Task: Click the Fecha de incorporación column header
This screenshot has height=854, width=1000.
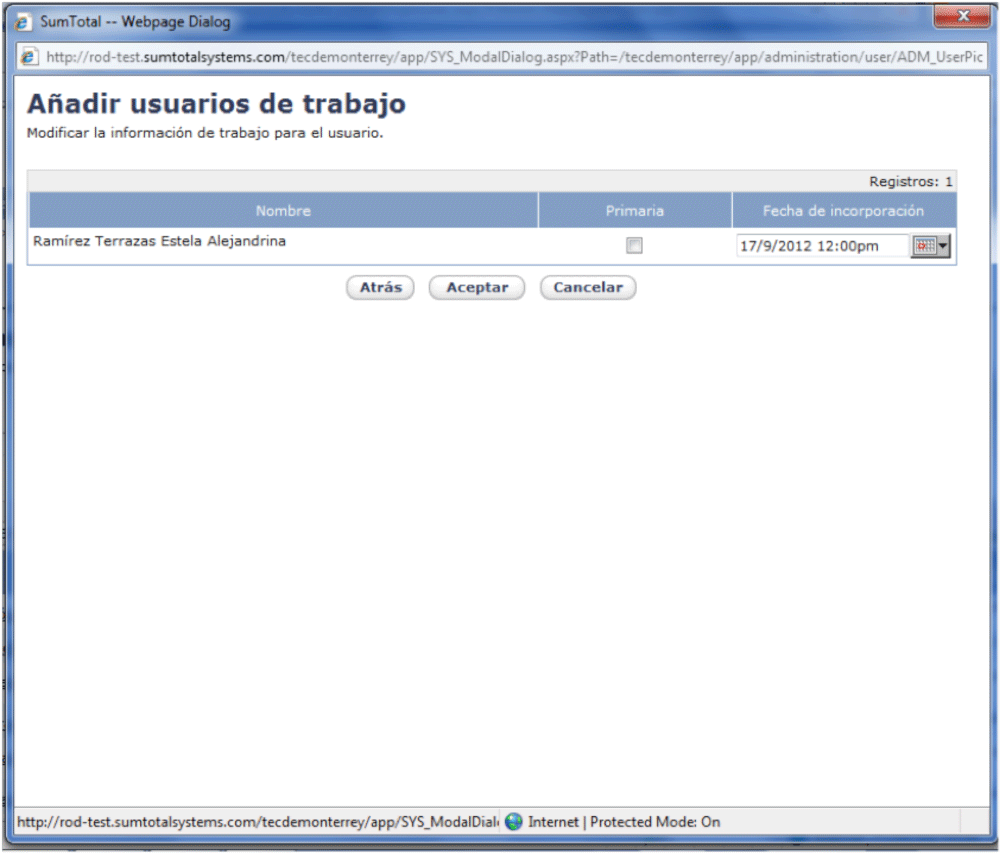Action: pyautogui.click(x=843, y=210)
